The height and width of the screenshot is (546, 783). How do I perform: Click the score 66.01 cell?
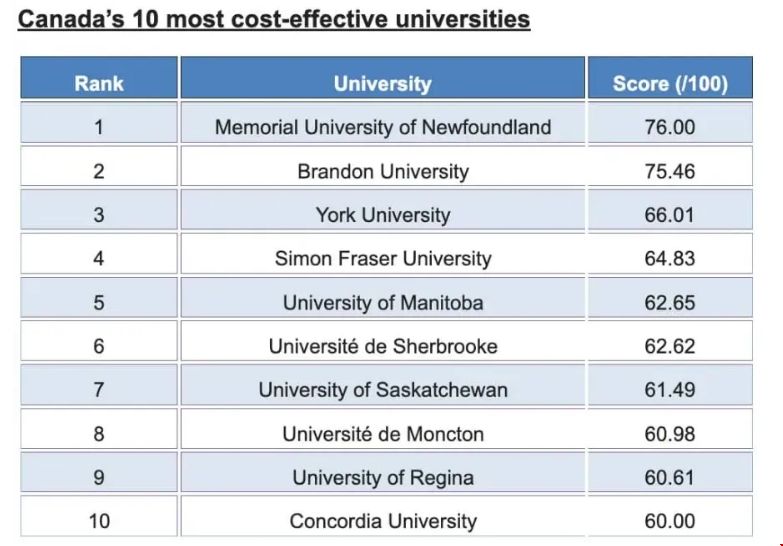tap(669, 215)
